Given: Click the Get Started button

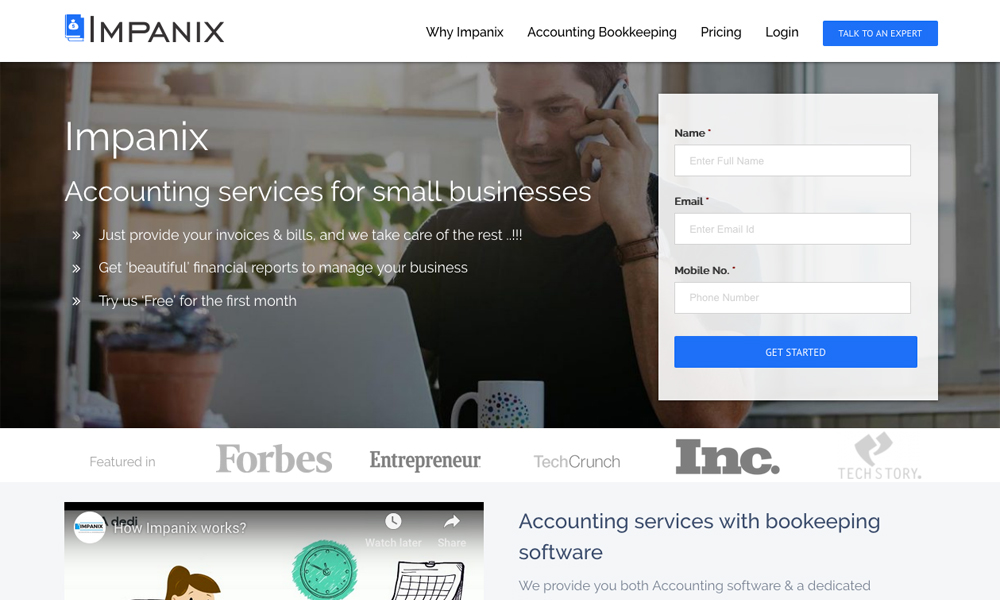Looking at the screenshot, I should [795, 352].
